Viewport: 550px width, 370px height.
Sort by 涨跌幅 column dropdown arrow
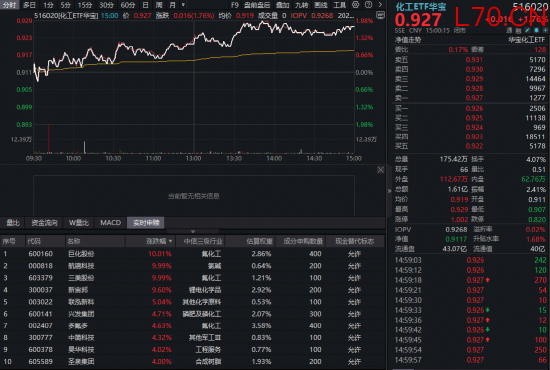[x=170, y=241]
